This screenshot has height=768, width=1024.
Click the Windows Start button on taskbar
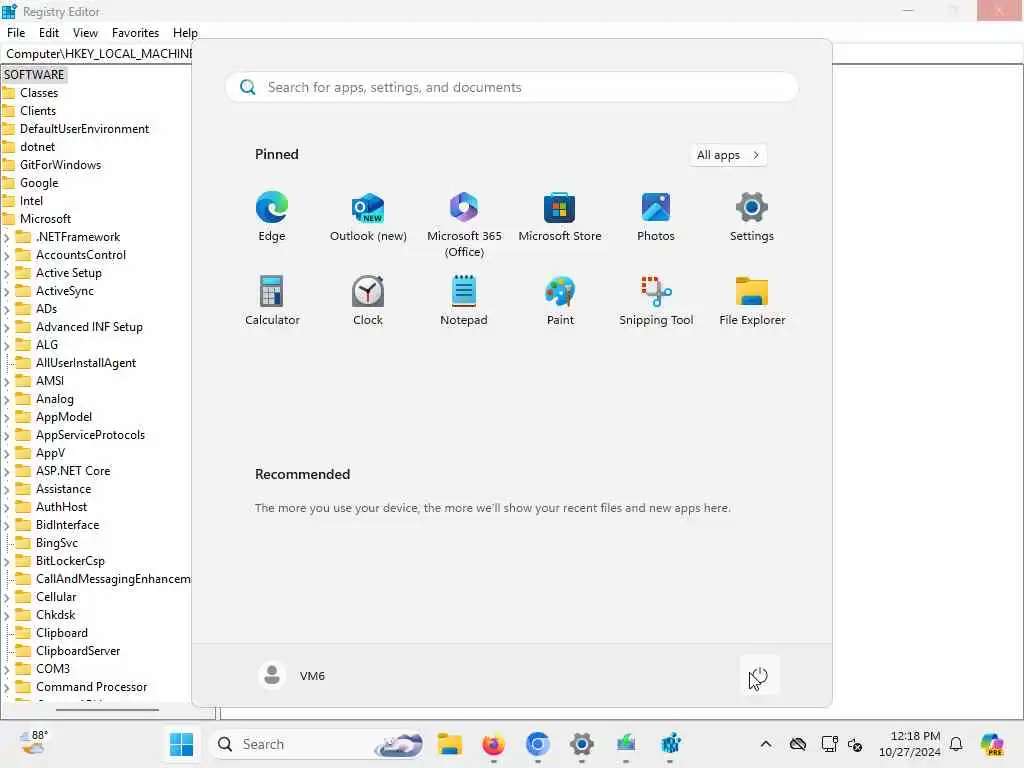[x=181, y=744]
